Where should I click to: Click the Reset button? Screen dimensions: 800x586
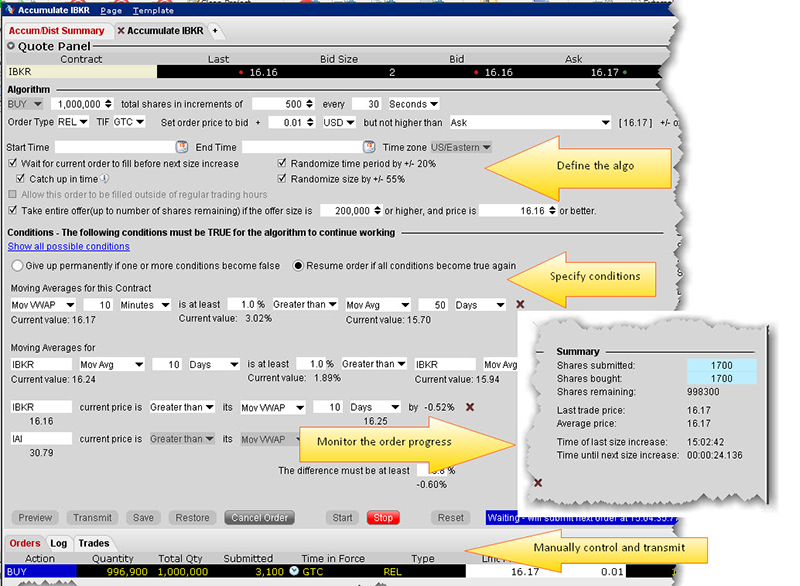(x=451, y=518)
